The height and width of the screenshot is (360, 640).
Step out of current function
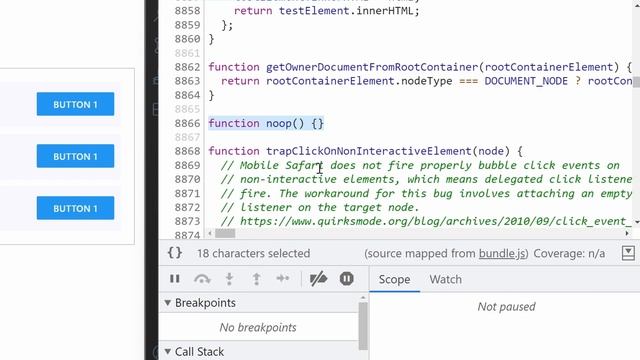click(256, 279)
